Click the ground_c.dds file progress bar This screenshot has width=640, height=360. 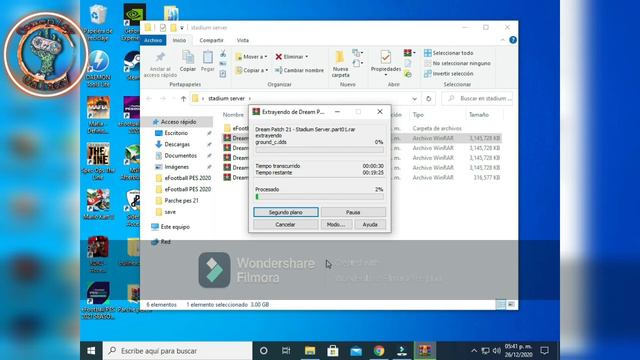coord(320,150)
